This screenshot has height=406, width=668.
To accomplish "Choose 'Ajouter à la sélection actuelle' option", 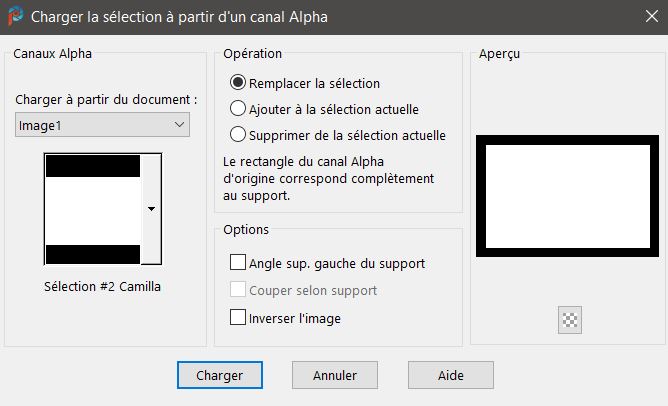I will [238, 109].
